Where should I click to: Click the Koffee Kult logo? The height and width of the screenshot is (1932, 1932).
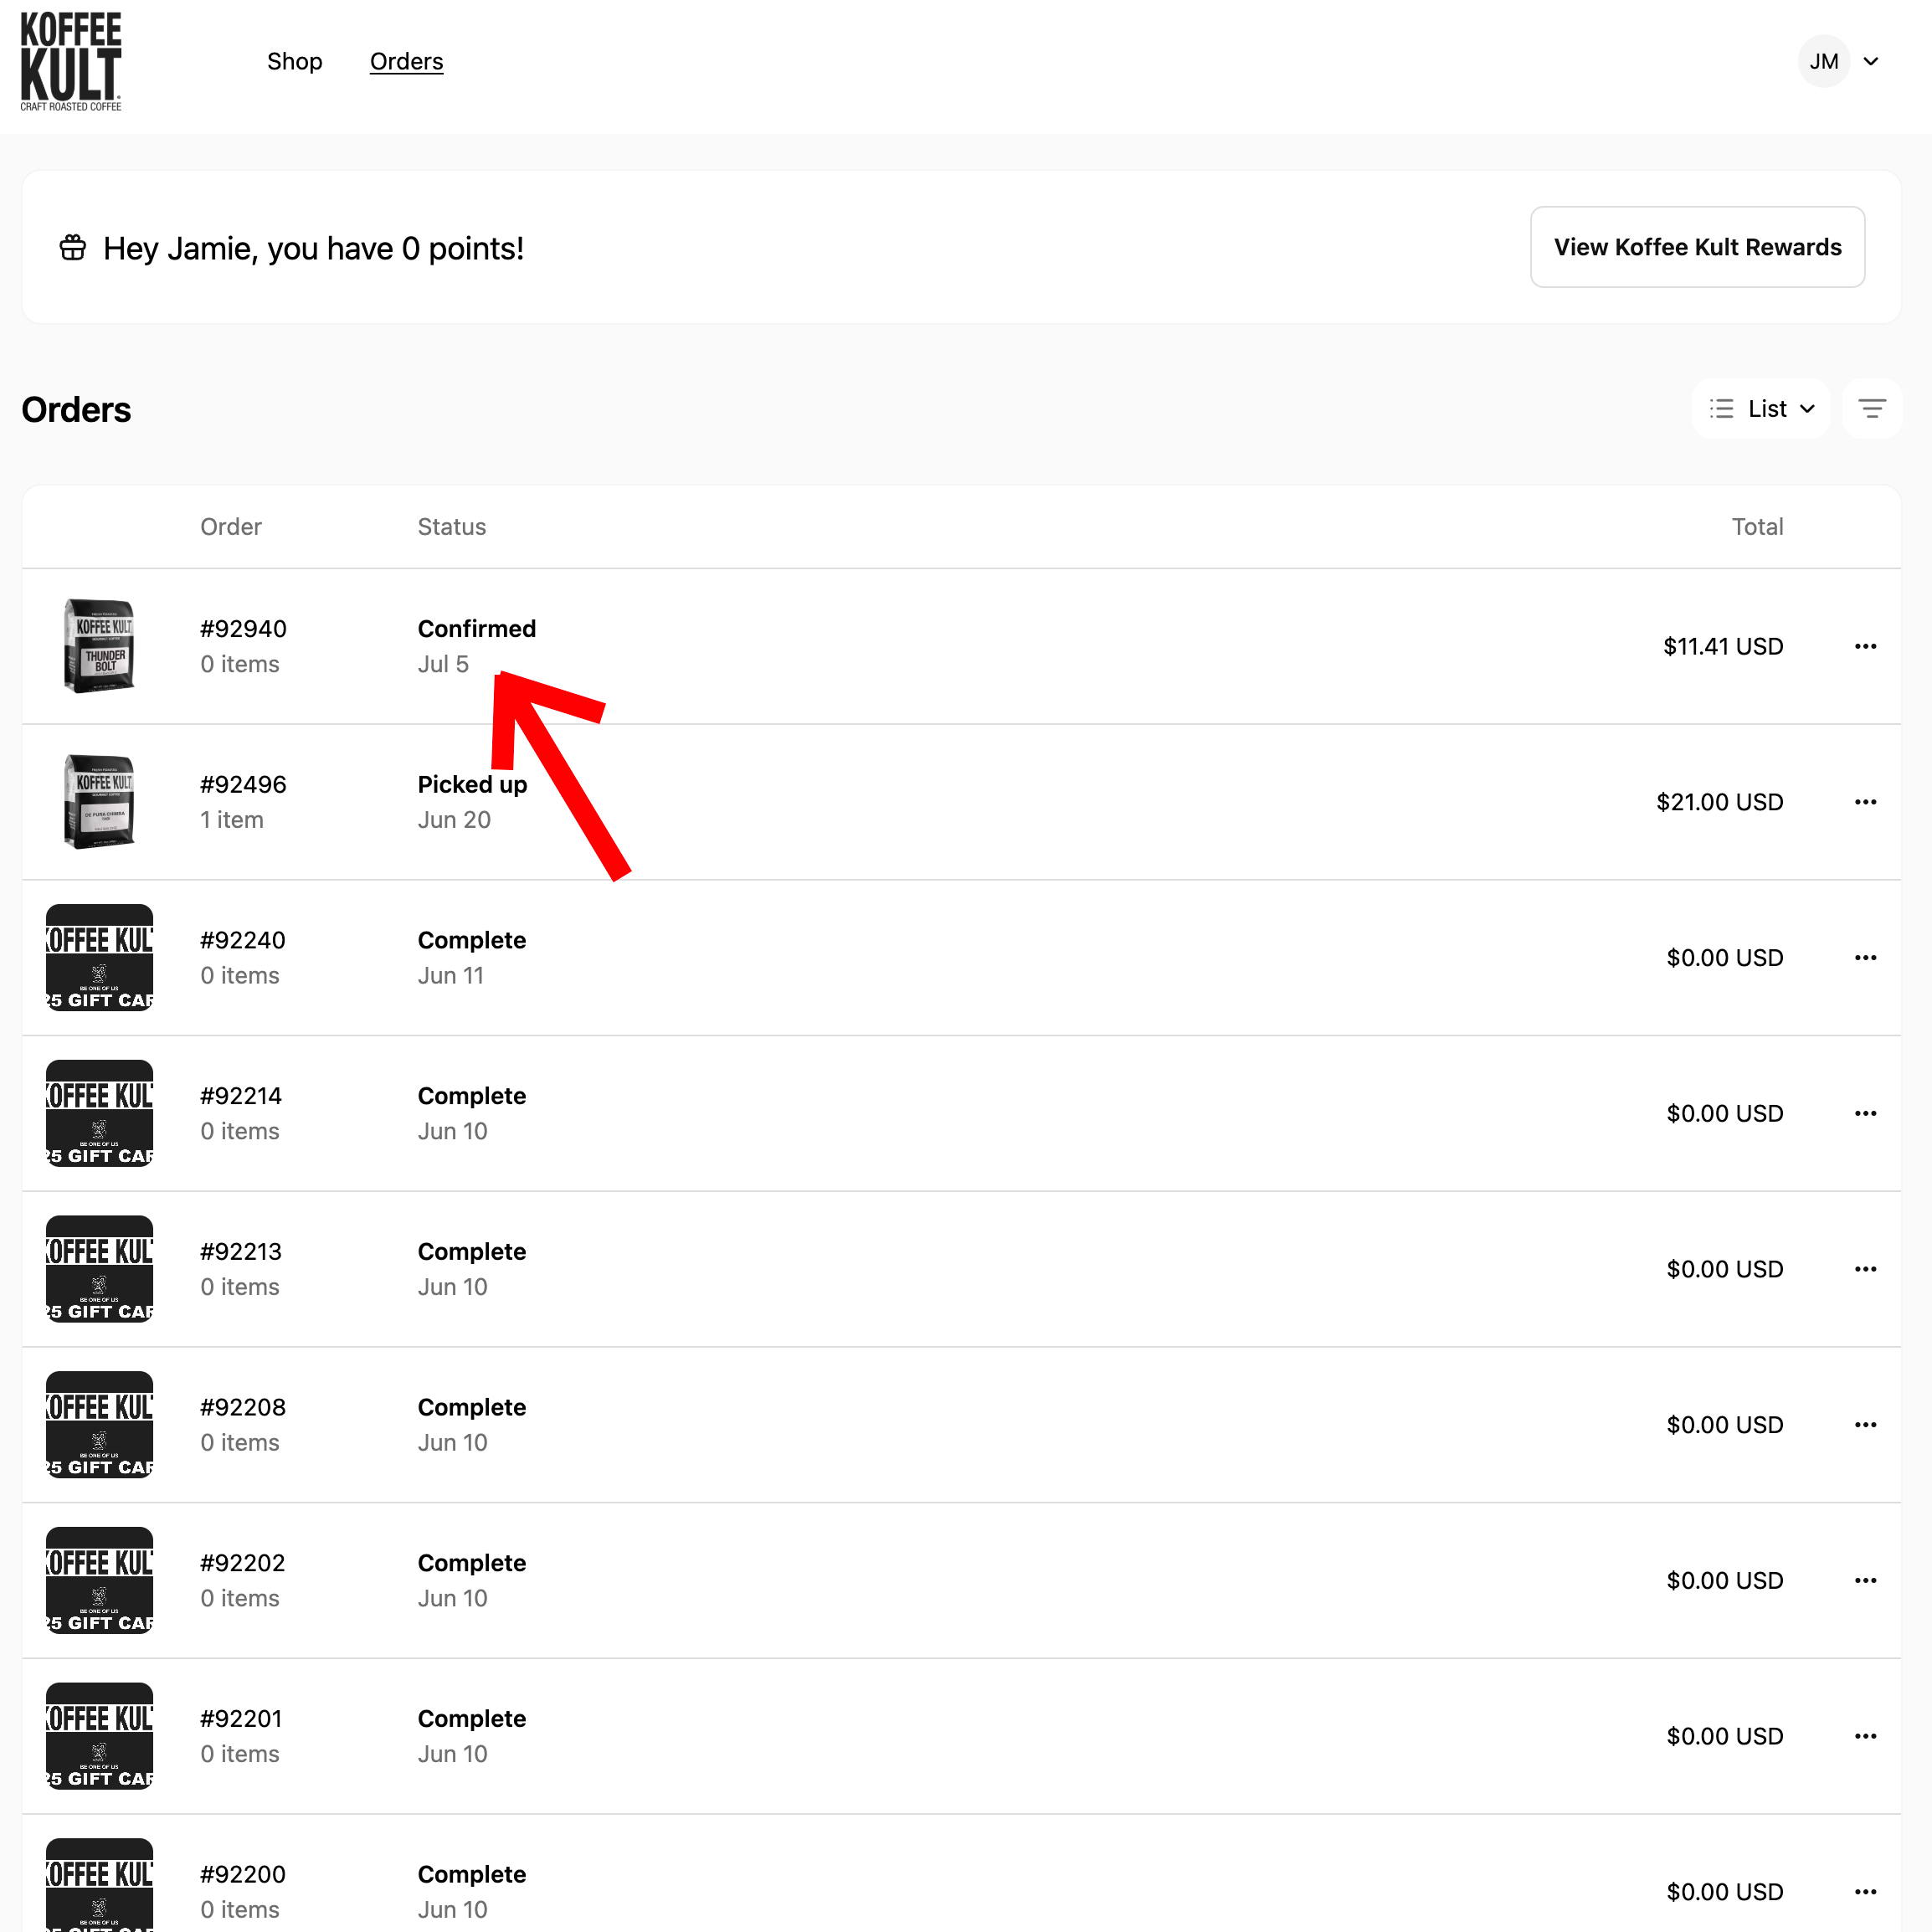click(71, 62)
